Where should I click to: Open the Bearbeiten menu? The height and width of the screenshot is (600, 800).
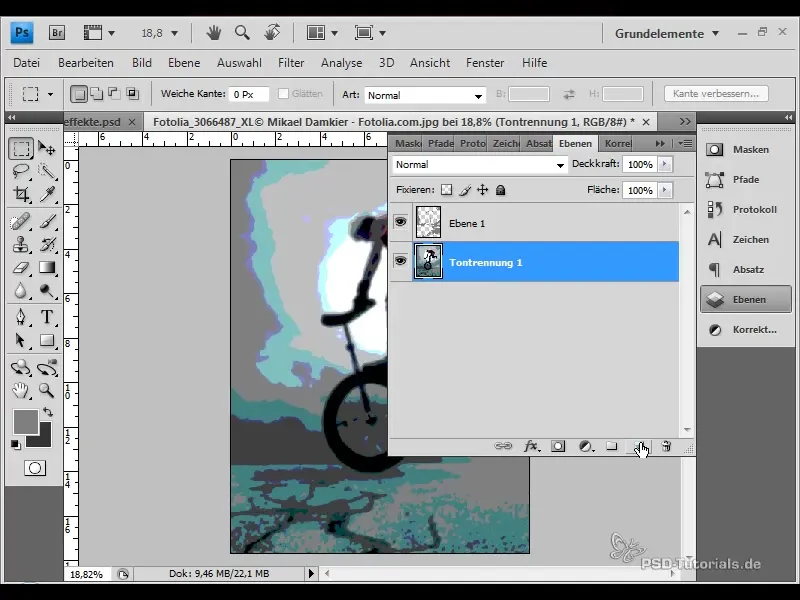click(x=86, y=63)
